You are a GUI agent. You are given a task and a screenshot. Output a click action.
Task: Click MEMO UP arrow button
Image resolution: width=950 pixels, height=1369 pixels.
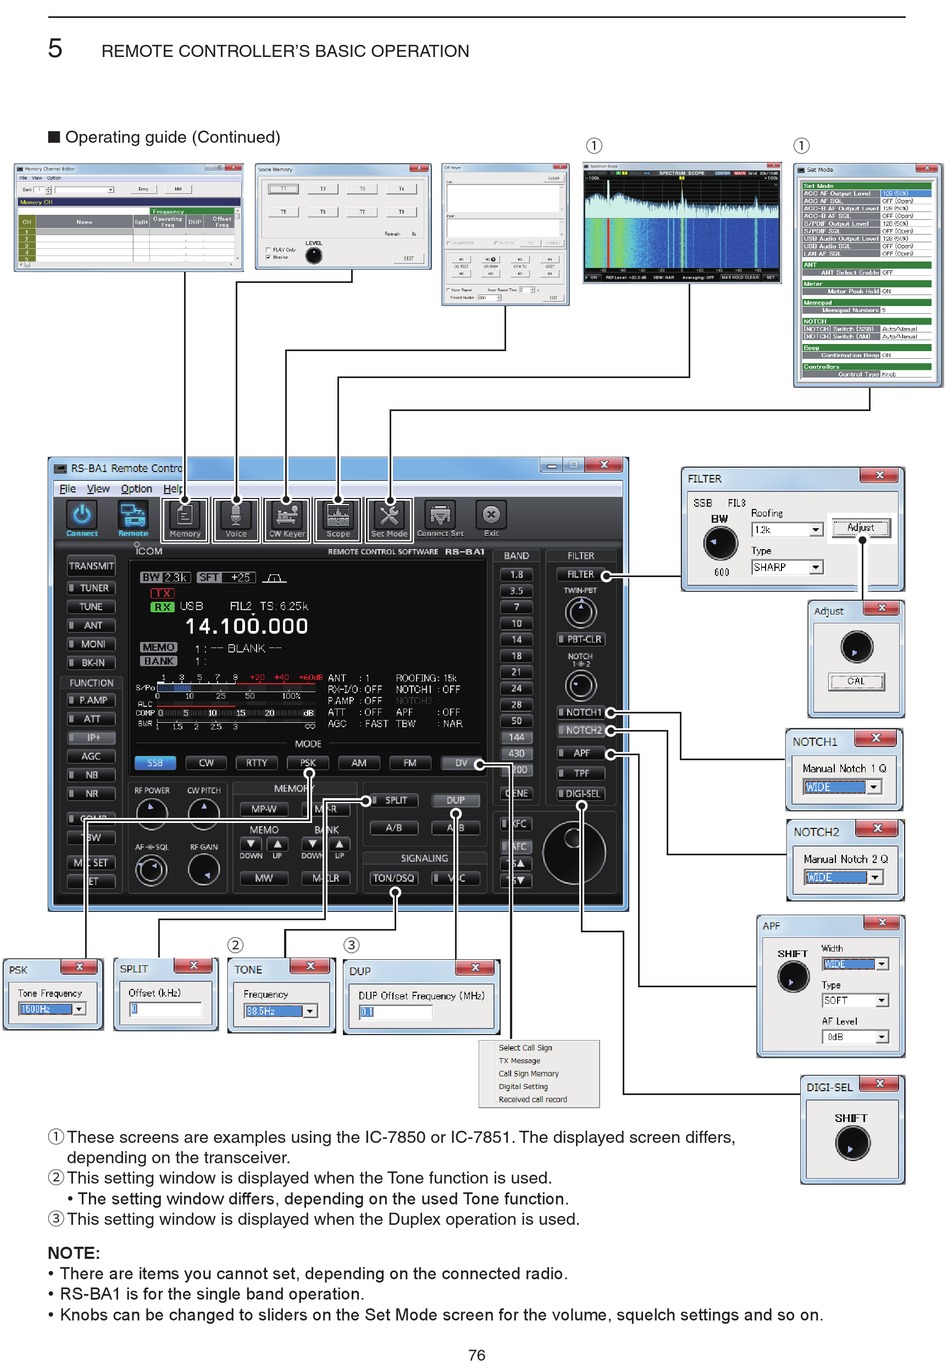click(x=277, y=845)
